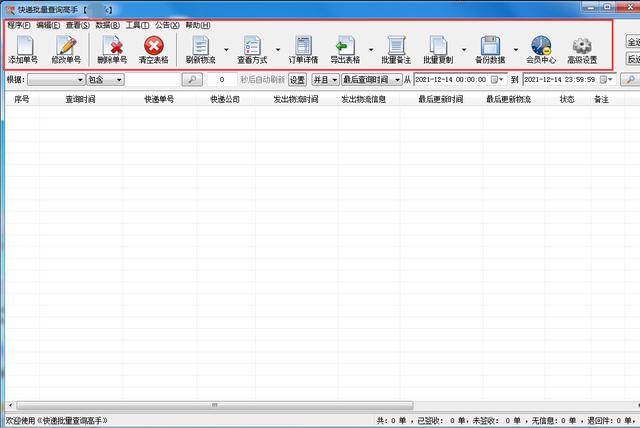Open the 编辑(E) menu
The height and width of the screenshot is (428, 640).
[48, 25]
